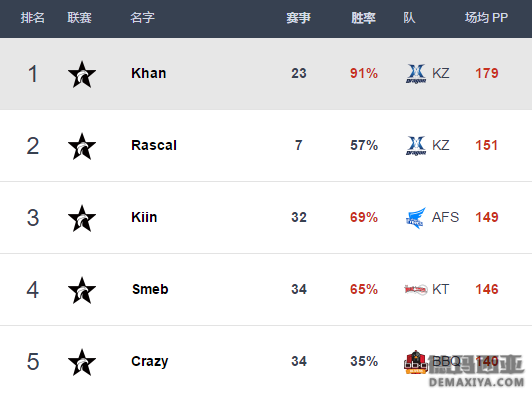Open the Crazy player name link
The height and width of the screenshot is (394, 532).
(150, 361)
